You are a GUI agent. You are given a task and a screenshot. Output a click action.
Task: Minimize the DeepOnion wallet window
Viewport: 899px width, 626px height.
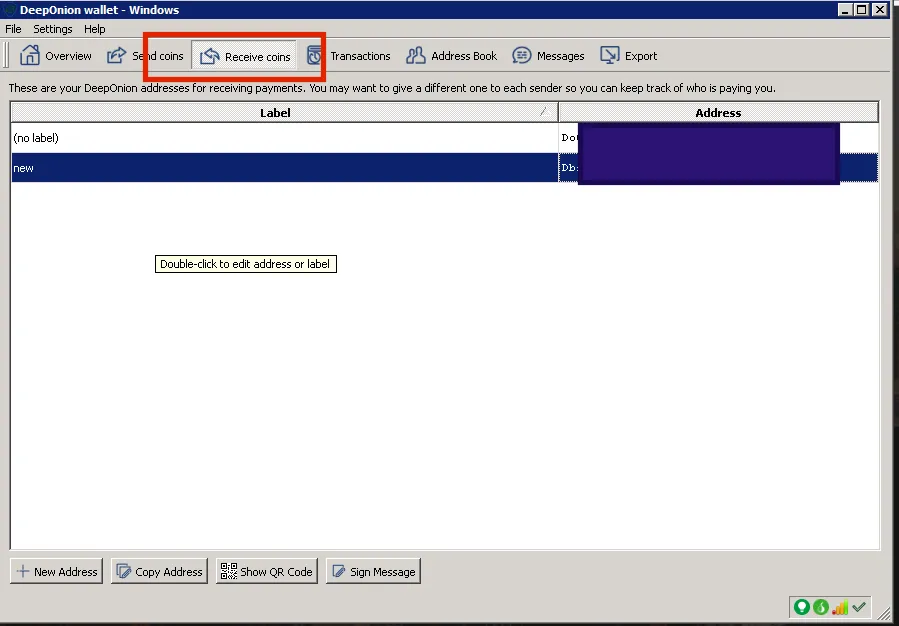tap(845, 10)
